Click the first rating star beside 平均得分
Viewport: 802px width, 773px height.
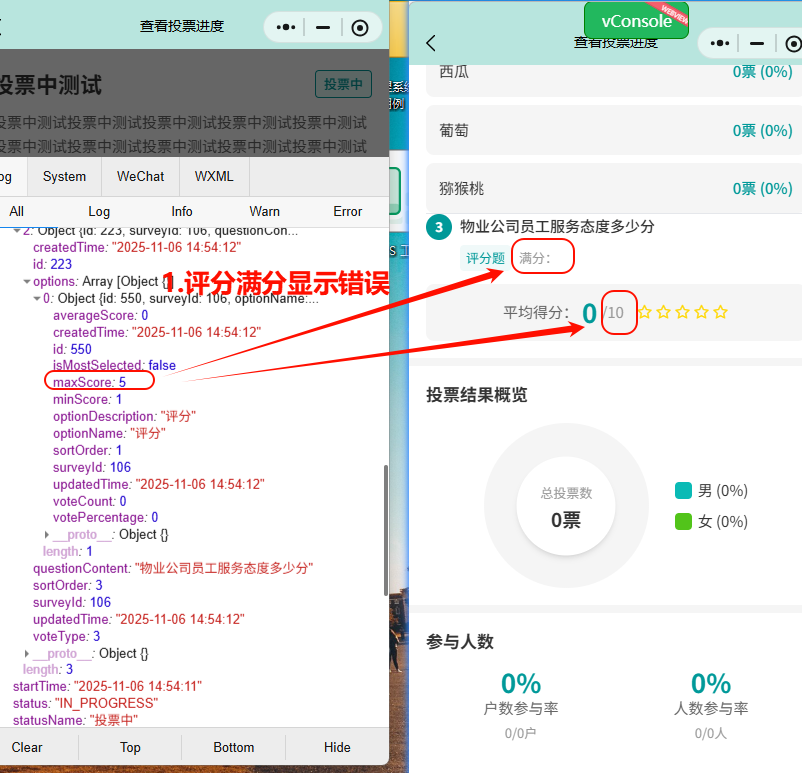(645, 313)
